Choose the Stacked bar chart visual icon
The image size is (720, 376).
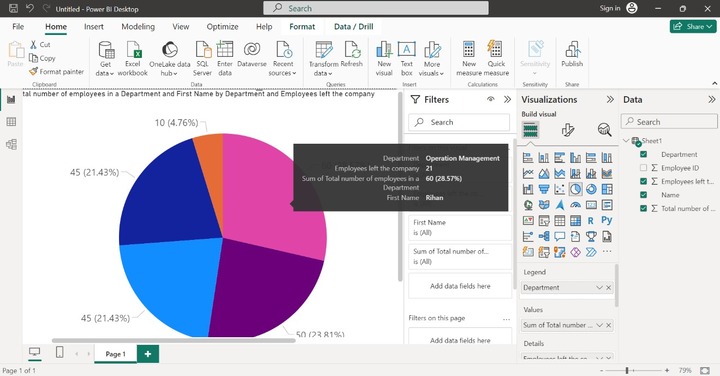[528, 158]
